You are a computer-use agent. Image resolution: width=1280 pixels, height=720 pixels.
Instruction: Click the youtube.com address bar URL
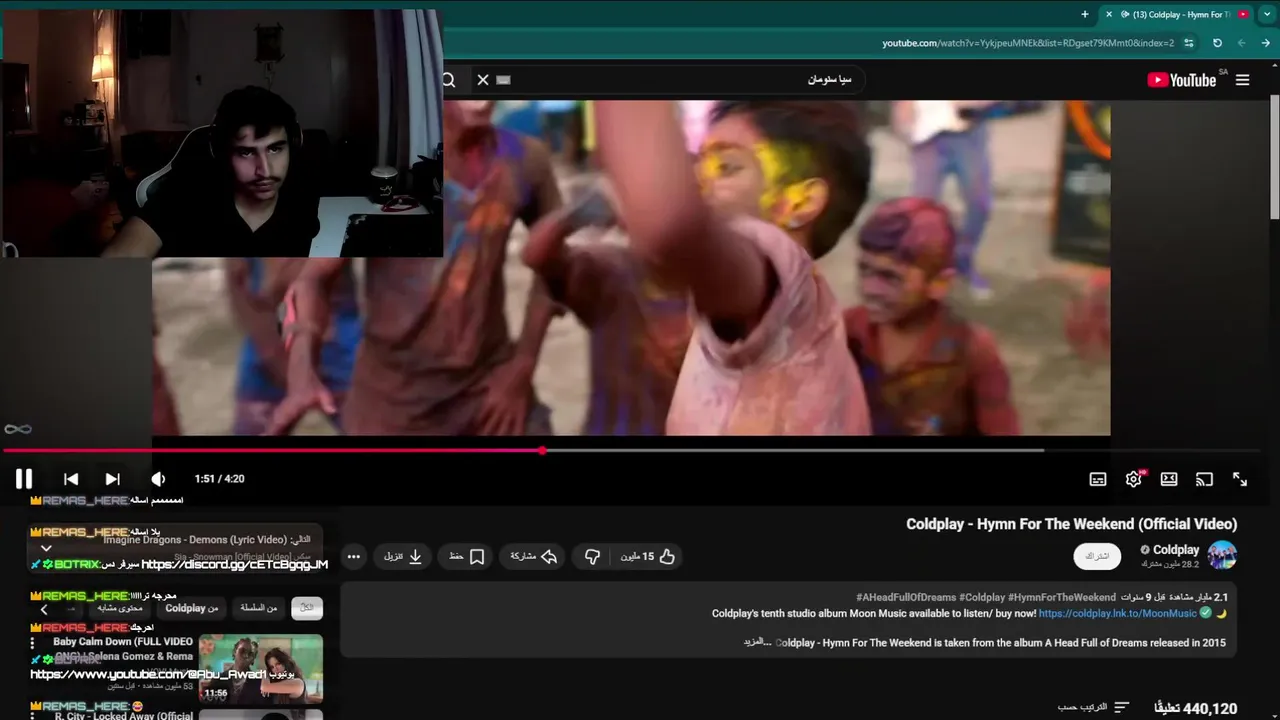tap(1028, 43)
